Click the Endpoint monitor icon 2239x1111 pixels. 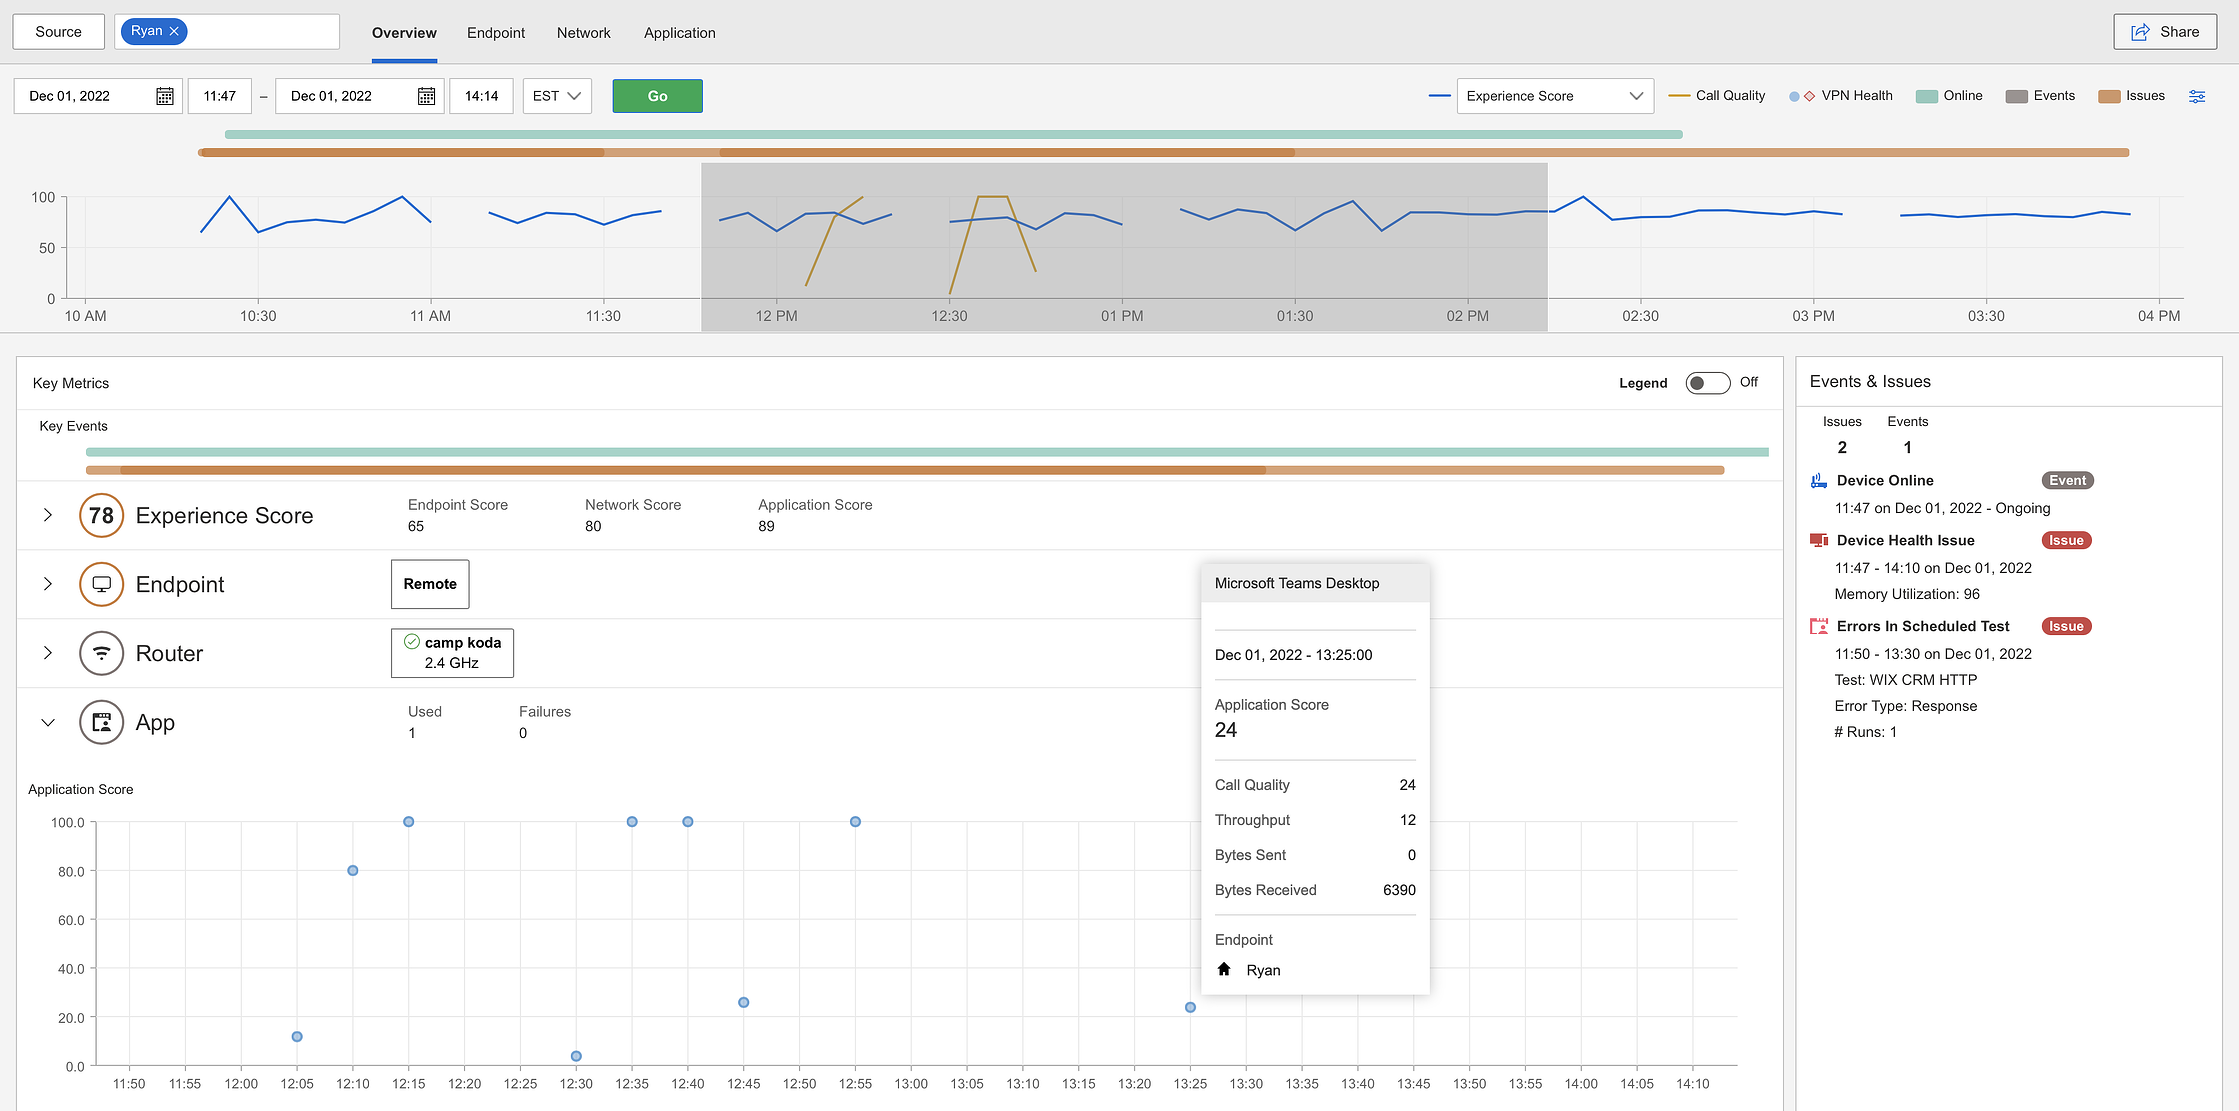[x=101, y=584]
